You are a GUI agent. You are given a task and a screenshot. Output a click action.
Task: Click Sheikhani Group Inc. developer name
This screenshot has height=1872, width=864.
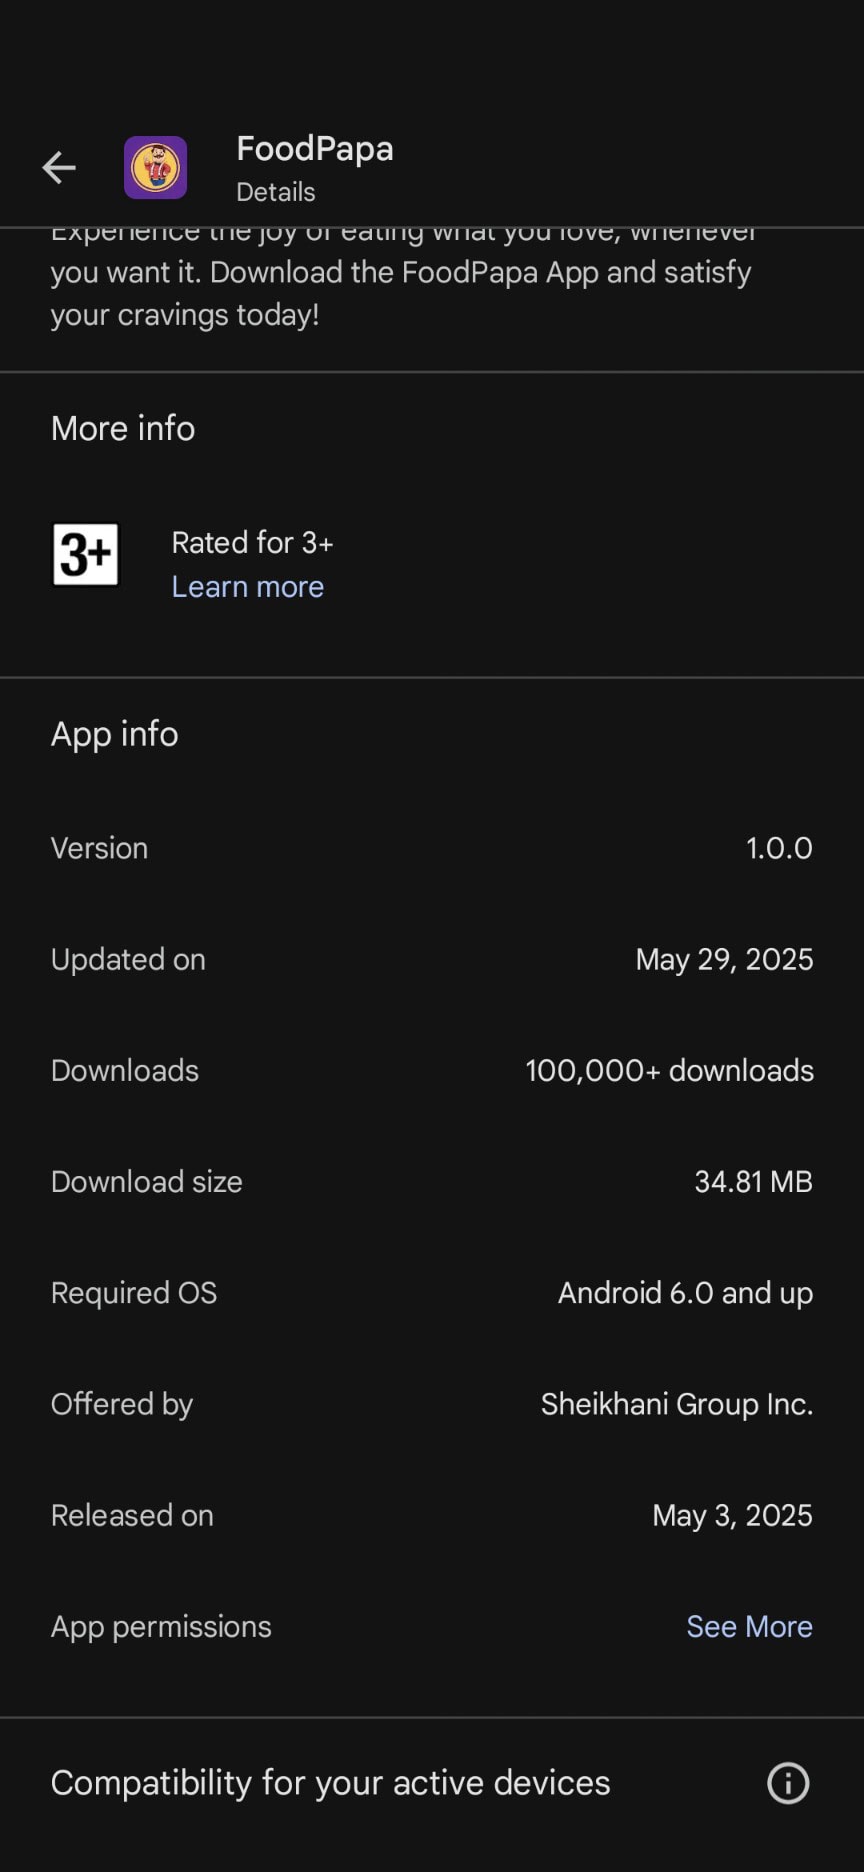tap(676, 1404)
